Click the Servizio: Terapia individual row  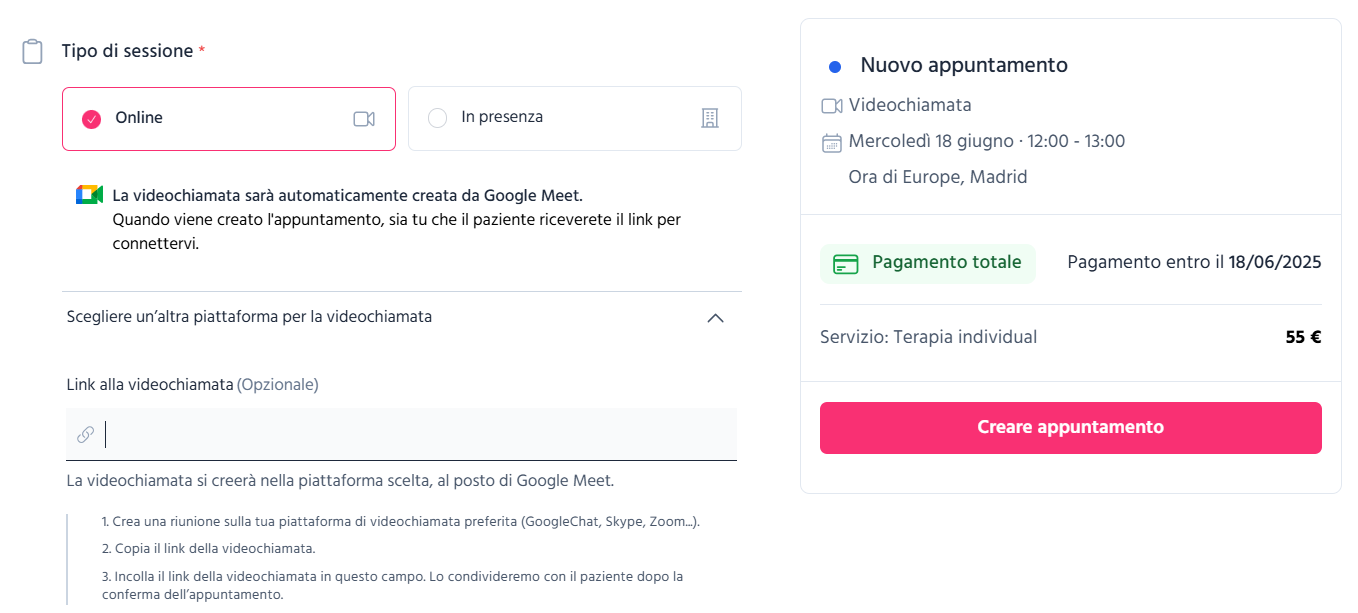click(x=1071, y=338)
